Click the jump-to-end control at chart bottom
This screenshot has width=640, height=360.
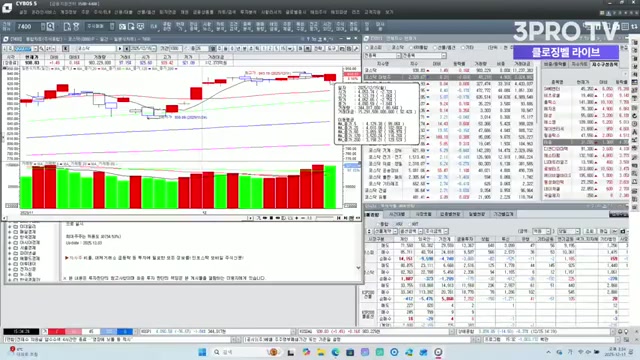tap(345, 218)
